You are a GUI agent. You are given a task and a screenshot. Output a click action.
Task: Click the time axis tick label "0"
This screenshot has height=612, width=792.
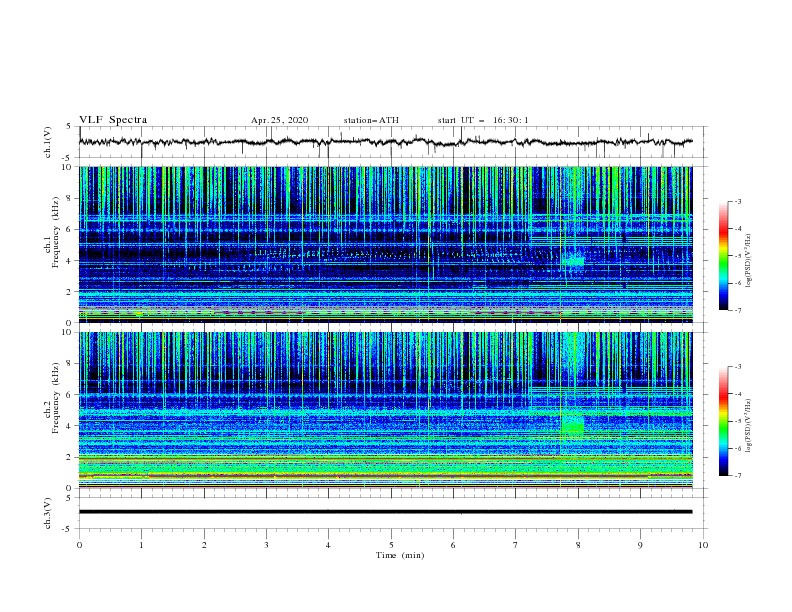pos(79,545)
